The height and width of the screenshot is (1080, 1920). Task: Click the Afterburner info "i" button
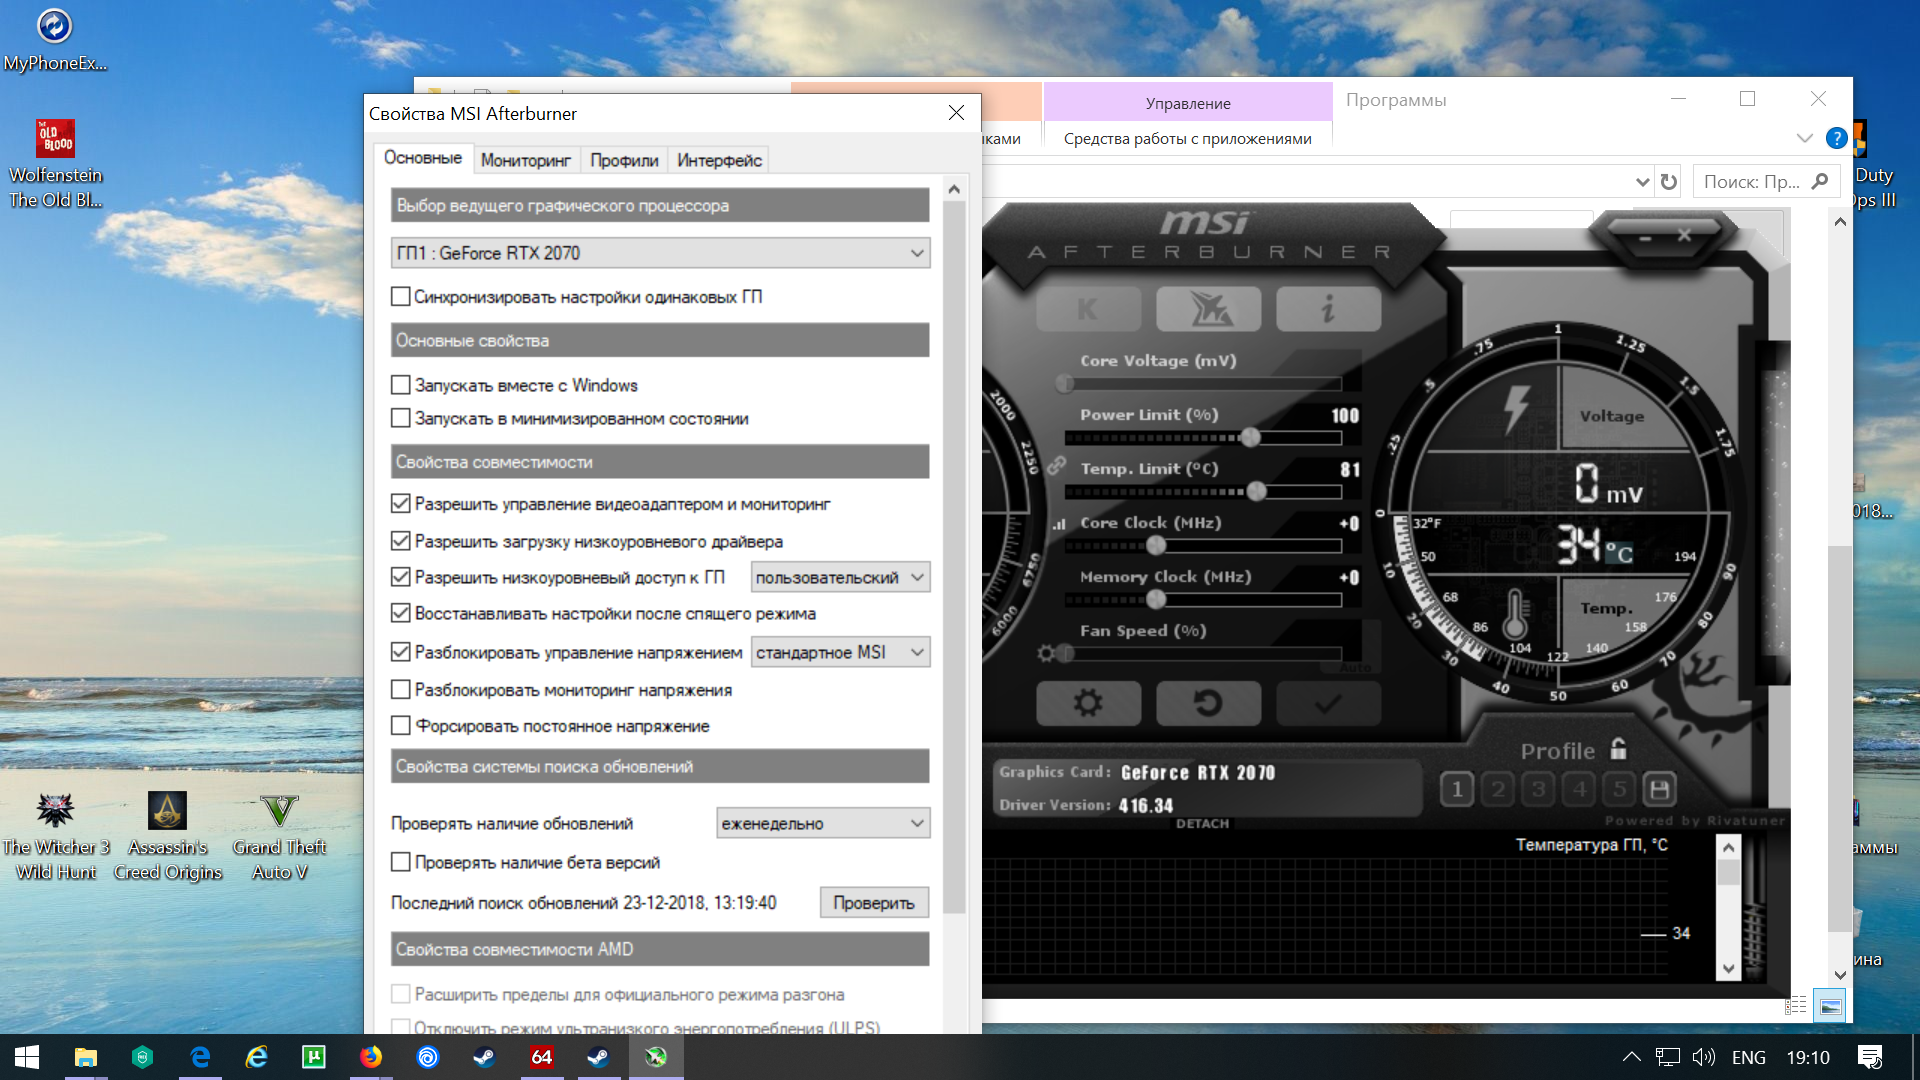click(1328, 310)
